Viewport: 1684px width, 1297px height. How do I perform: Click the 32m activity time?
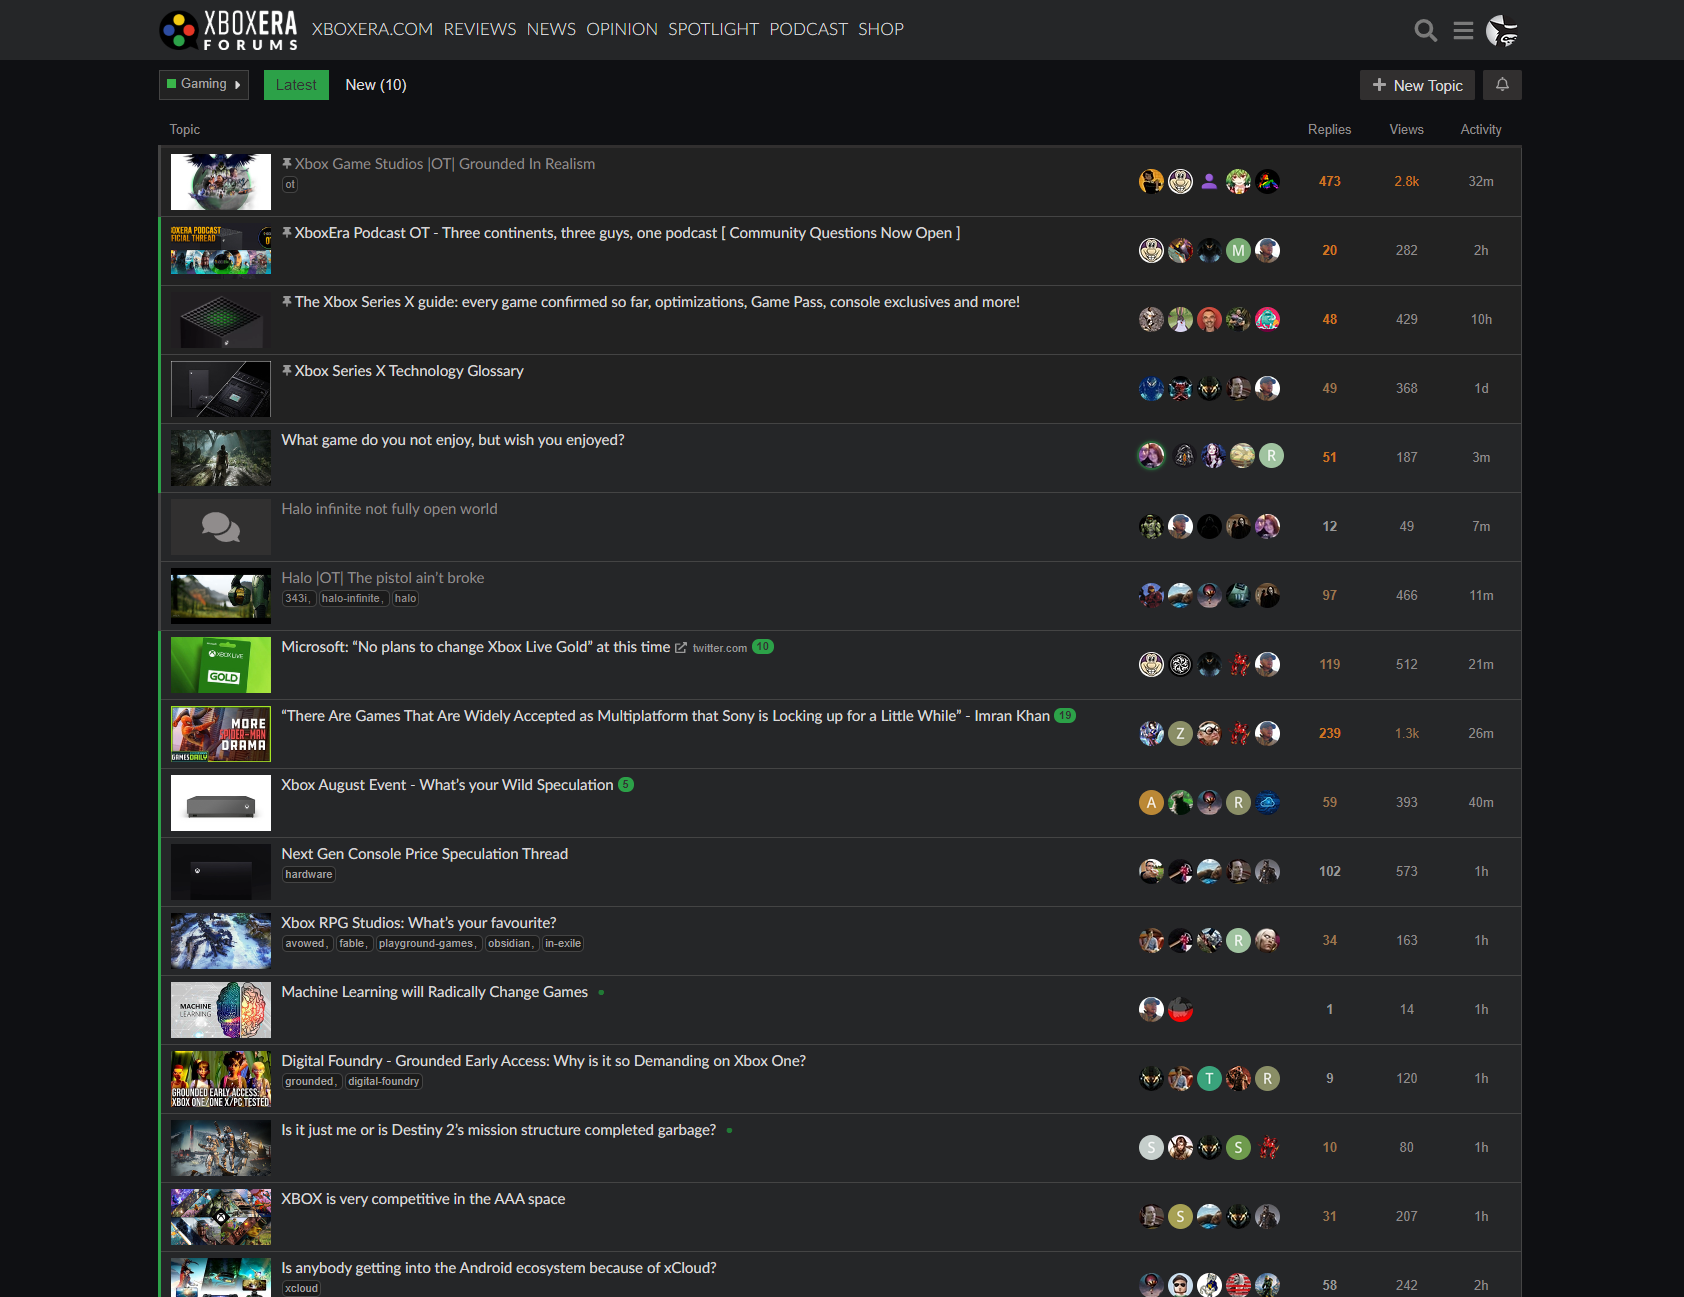(1481, 181)
